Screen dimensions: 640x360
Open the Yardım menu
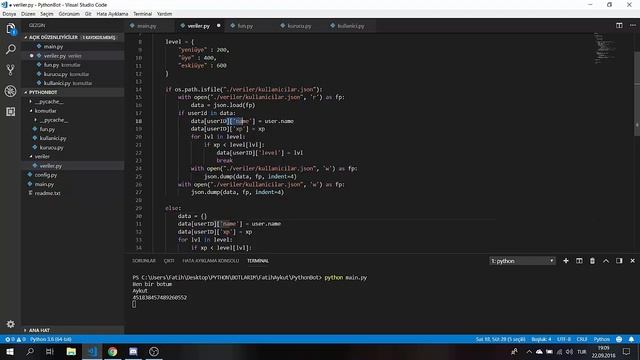click(x=164, y=14)
